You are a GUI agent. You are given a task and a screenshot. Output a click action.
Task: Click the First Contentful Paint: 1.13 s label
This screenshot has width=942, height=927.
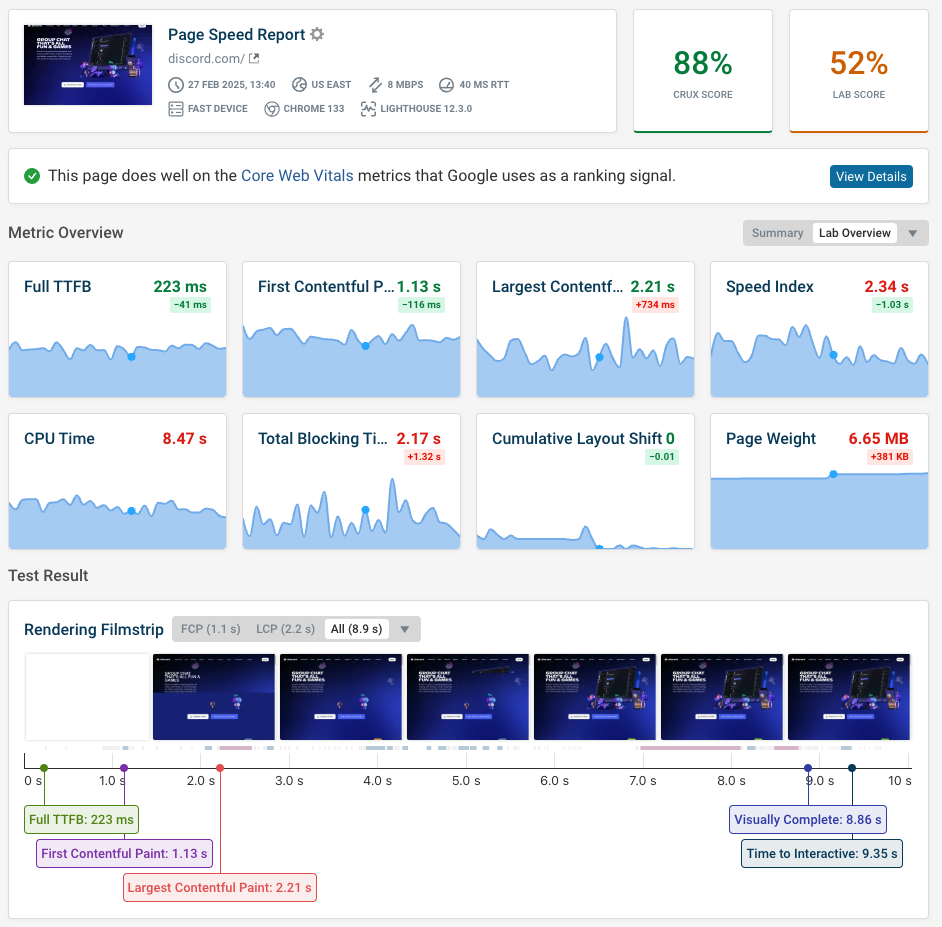pos(124,854)
